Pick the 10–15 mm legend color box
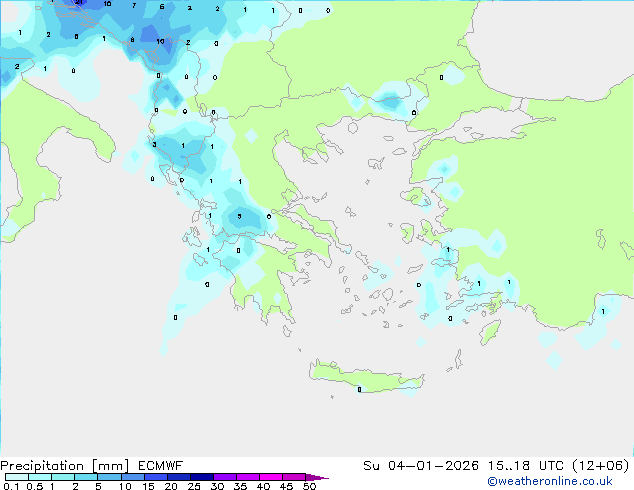 [x=132, y=477]
